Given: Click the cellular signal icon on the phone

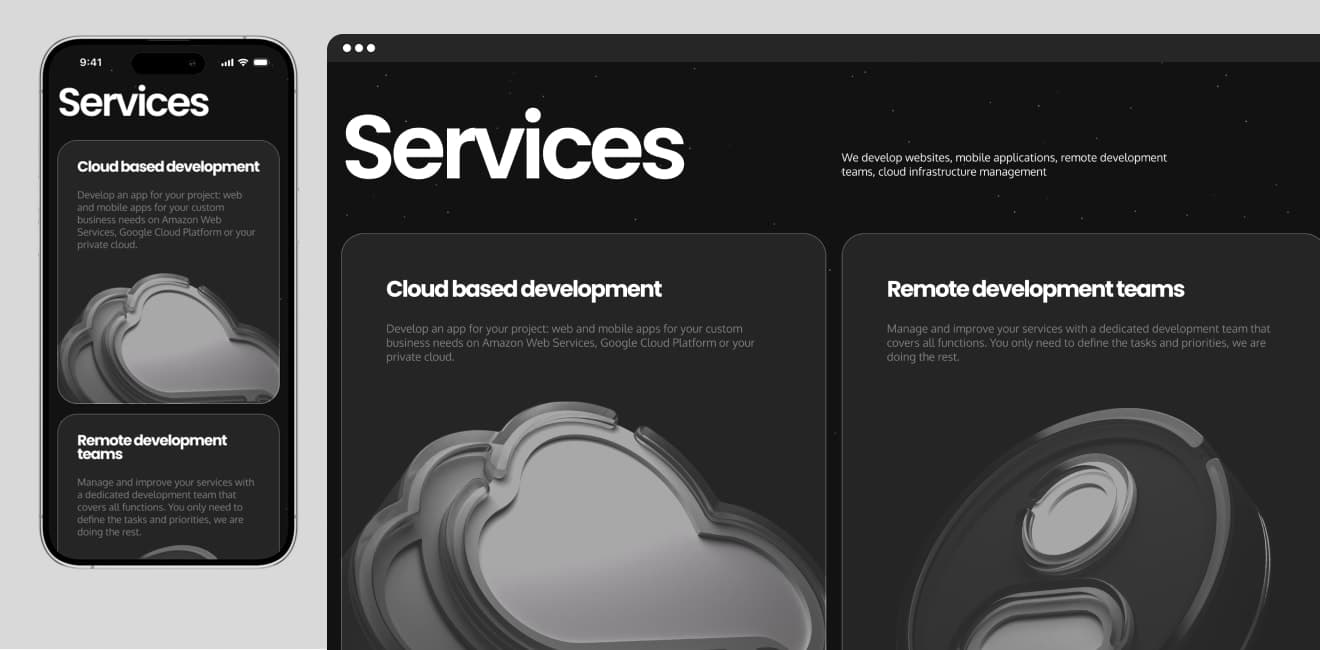Looking at the screenshot, I should [227, 62].
